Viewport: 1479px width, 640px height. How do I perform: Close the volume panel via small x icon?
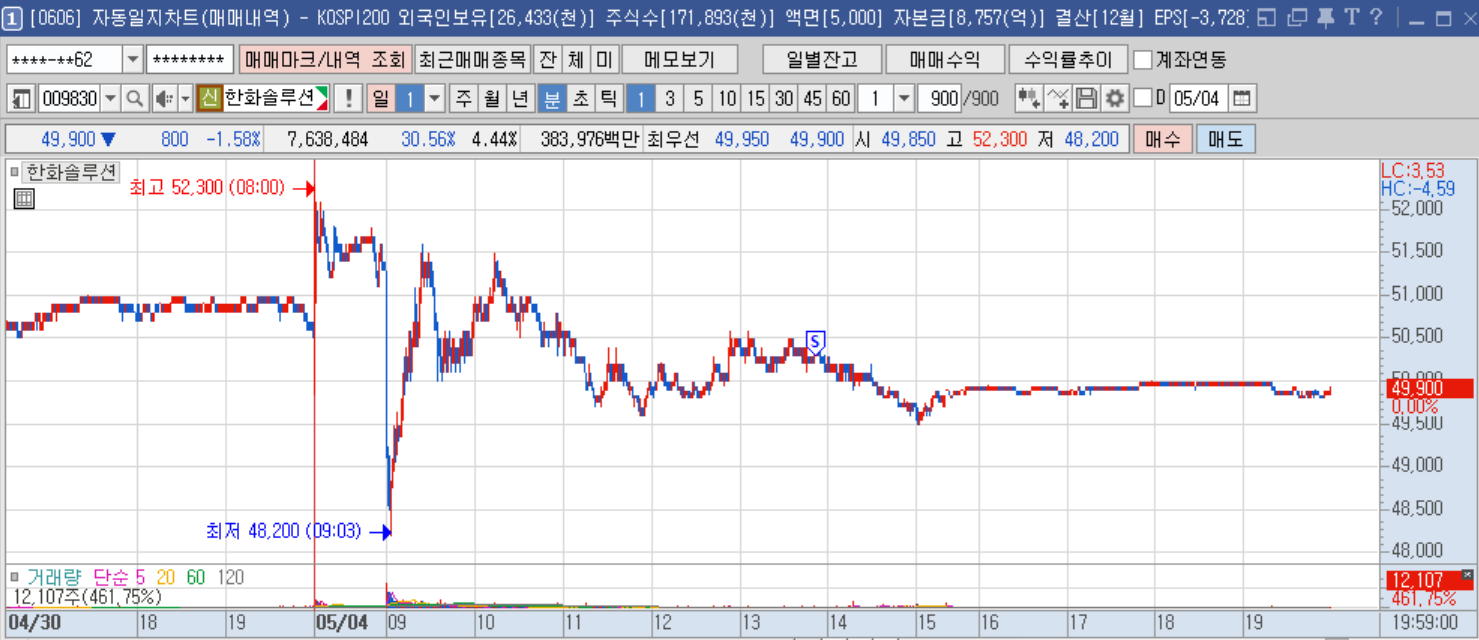(1467, 575)
